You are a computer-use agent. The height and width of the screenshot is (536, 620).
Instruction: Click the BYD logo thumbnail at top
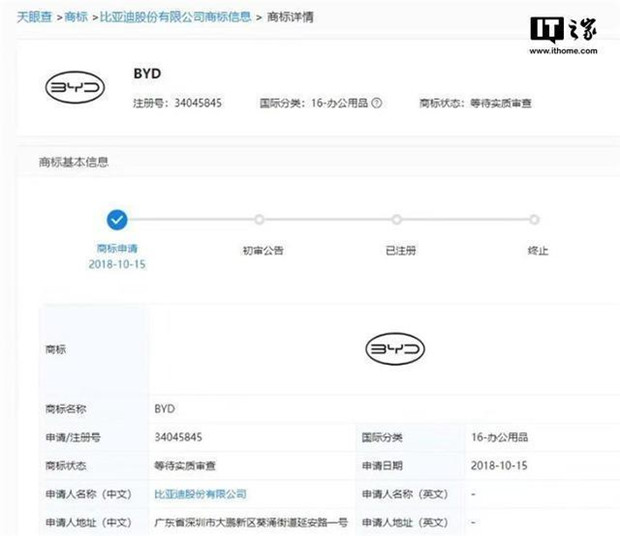[x=75, y=87]
